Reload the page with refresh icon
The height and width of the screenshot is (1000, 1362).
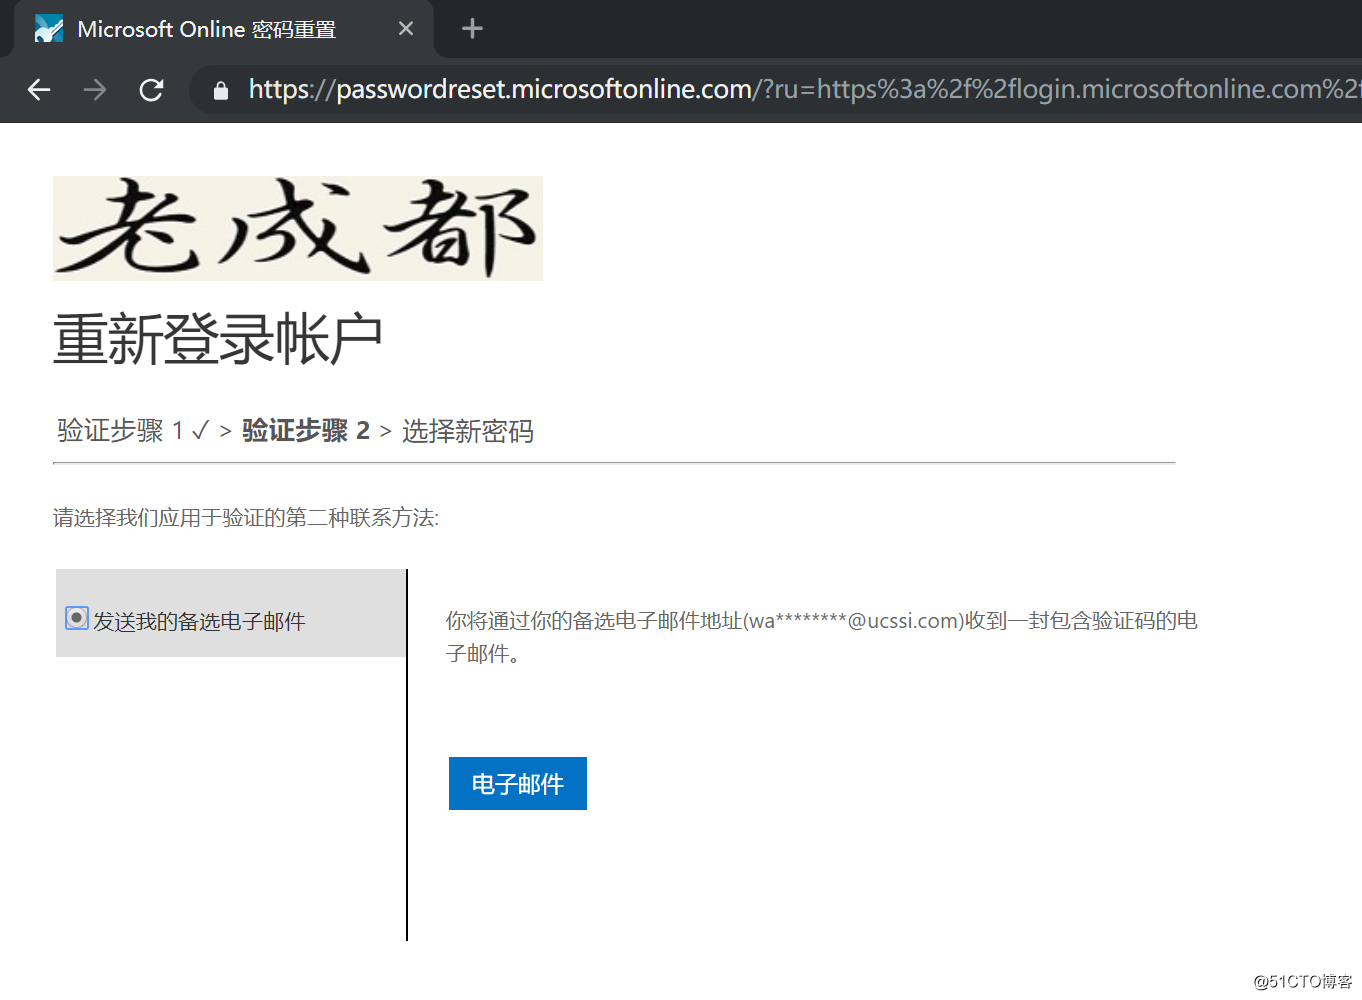pyautogui.click(x=151, y=90)
